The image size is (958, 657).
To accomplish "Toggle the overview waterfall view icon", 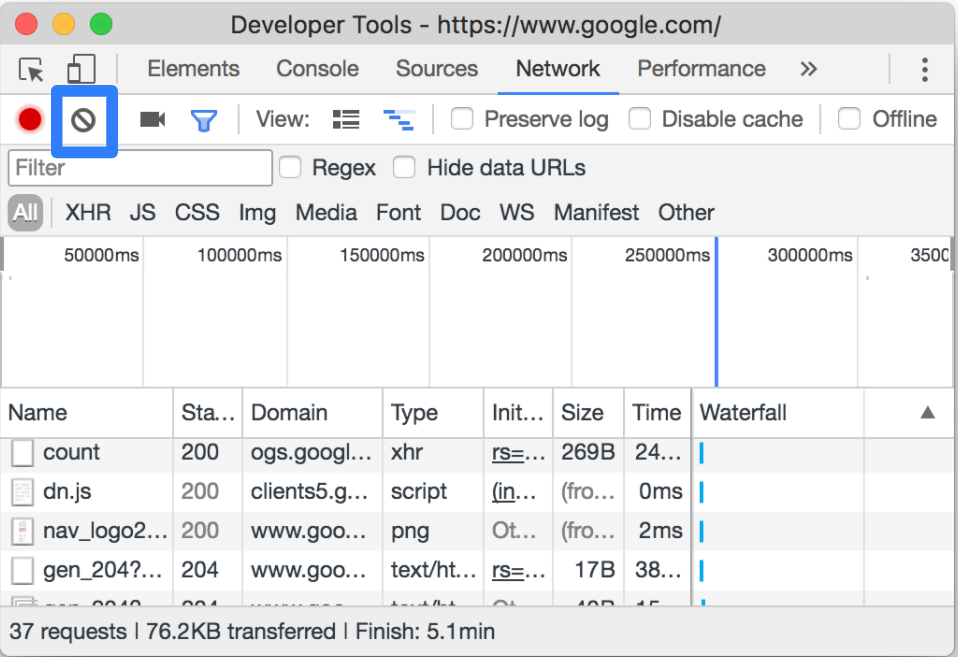I will coord(399,120).
